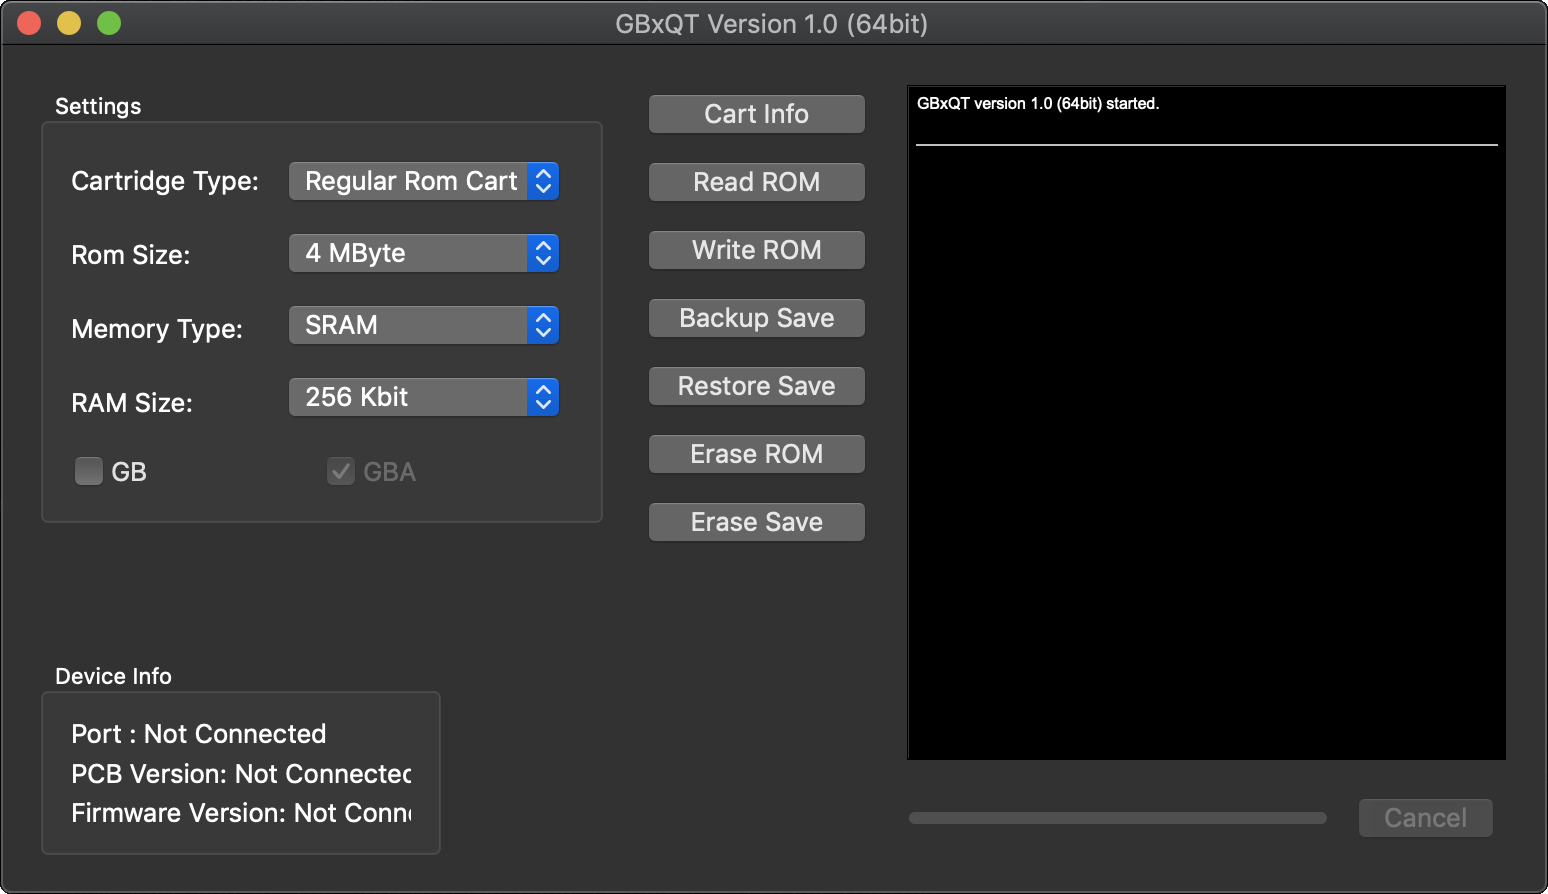Screen dimensions: 1548x894
Task: Click the Erase ROM button
Action: pos(757,454)
